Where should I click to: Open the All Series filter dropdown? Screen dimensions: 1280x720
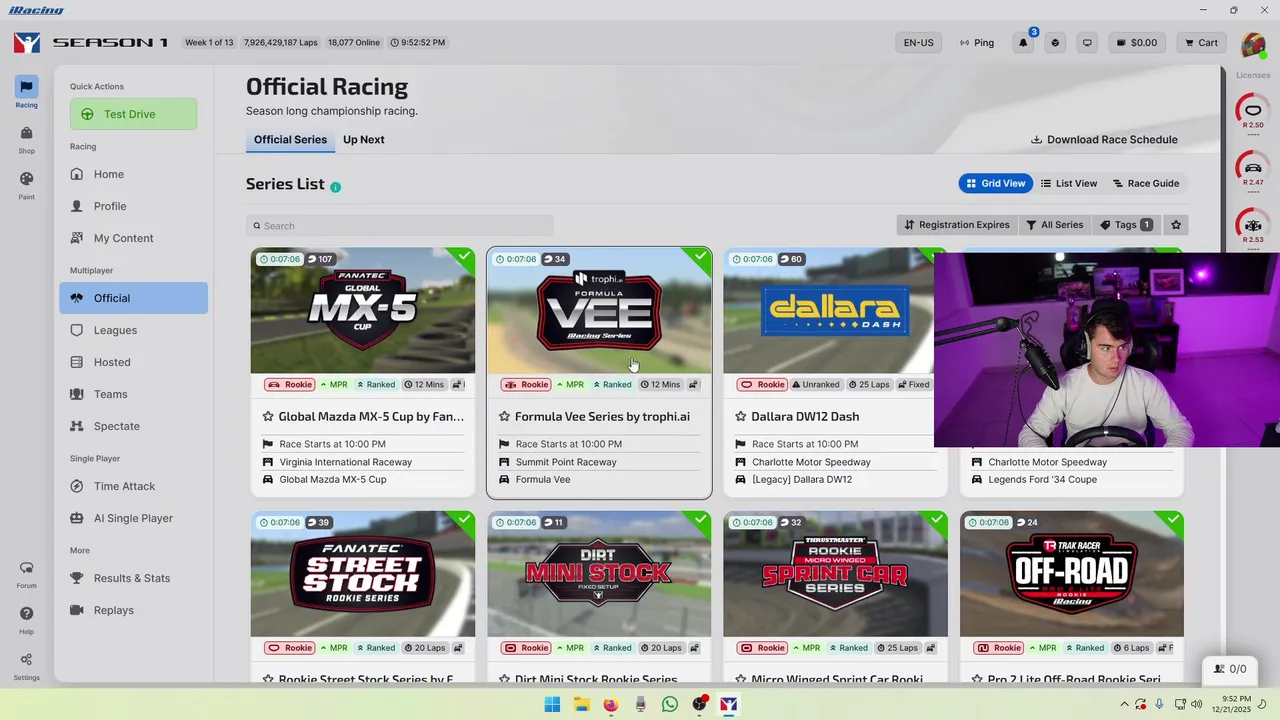(1055, 225)
